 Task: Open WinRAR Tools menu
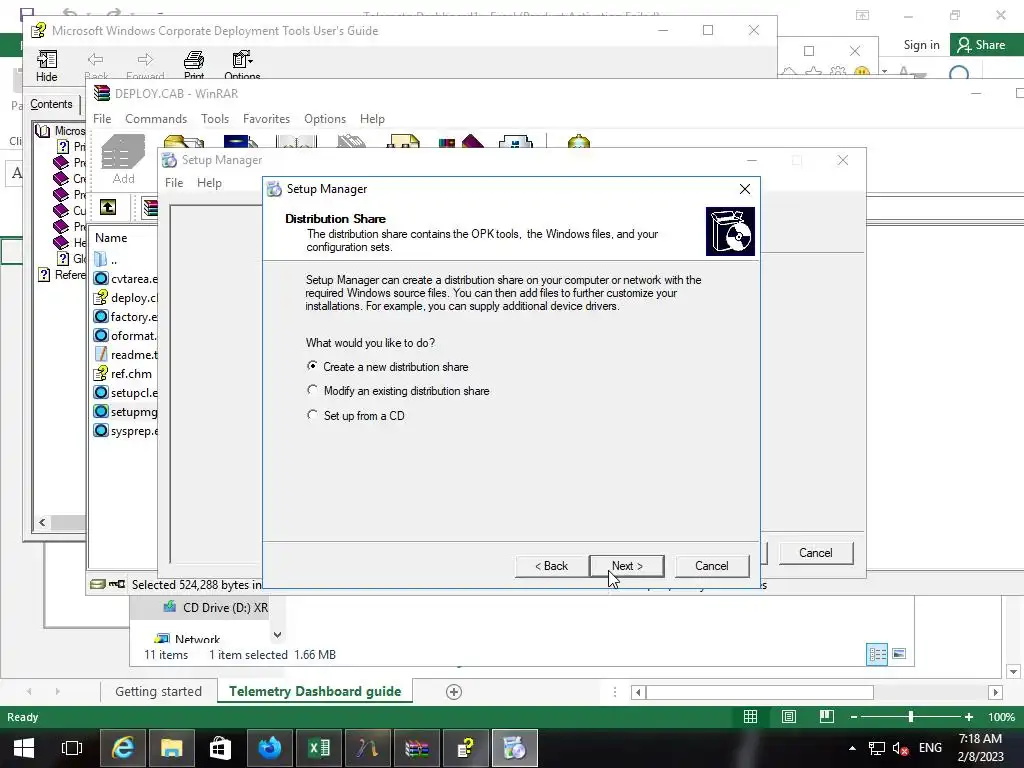click(215, 119)
